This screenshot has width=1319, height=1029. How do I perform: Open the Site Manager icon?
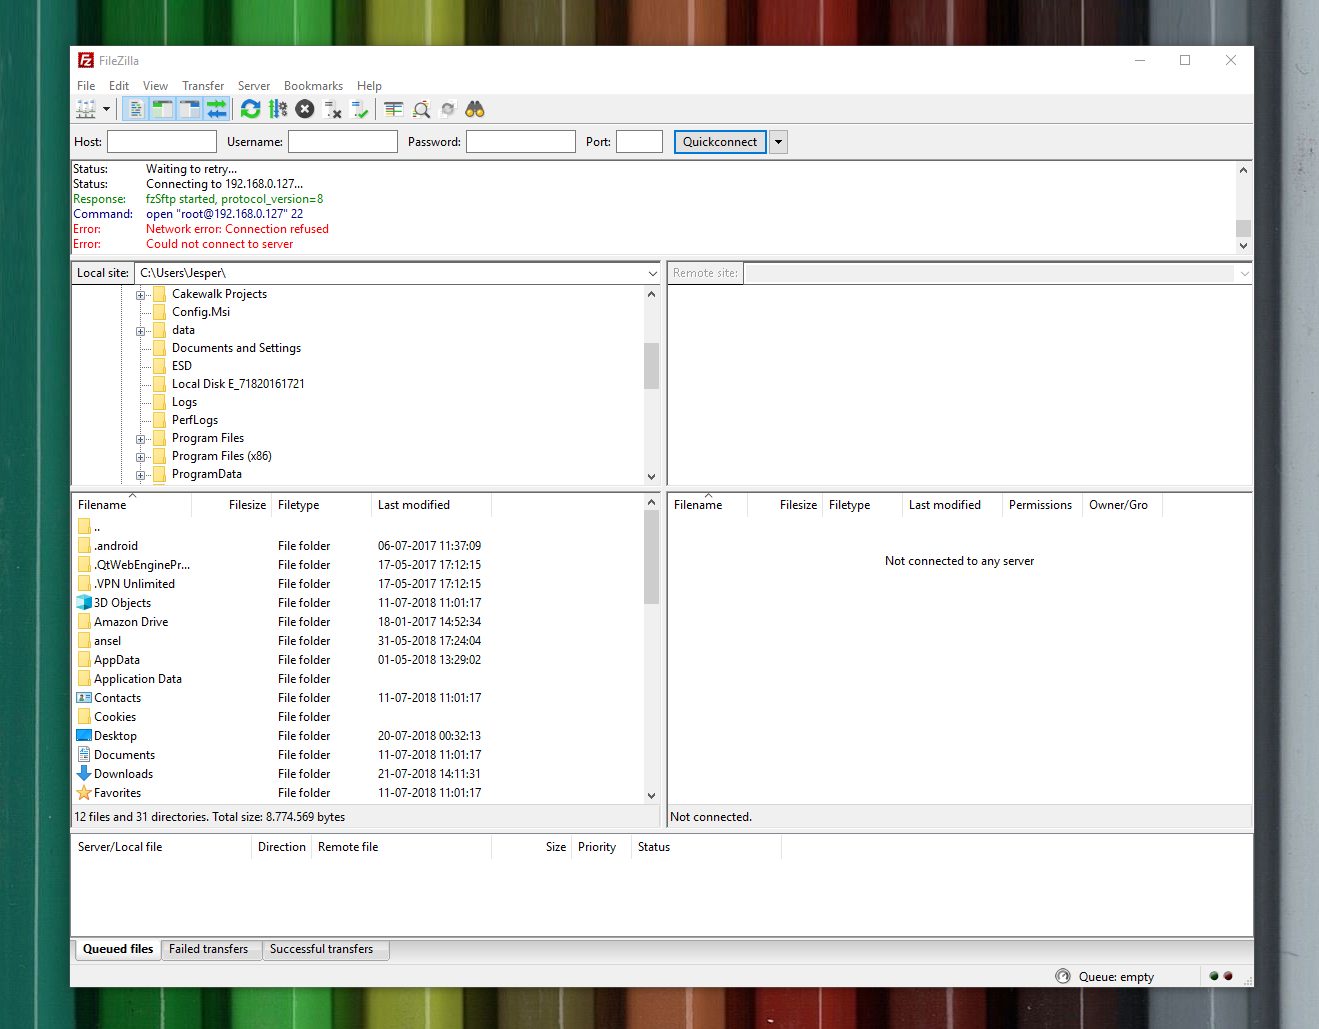pos(87,109)
